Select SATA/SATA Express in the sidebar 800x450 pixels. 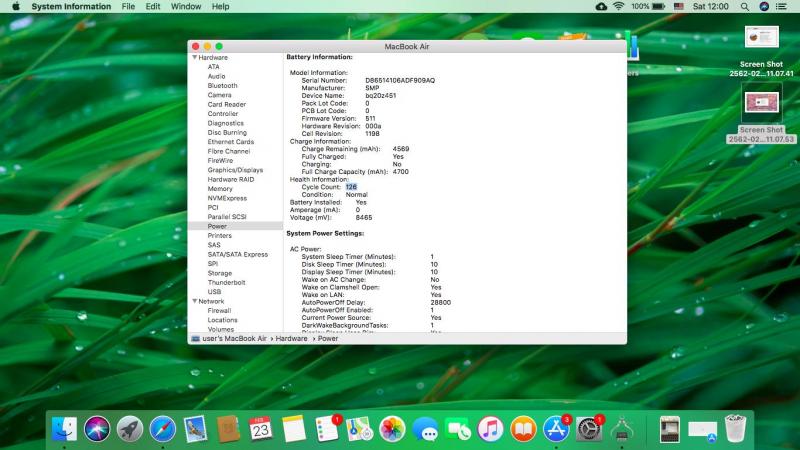pos(238,255)
